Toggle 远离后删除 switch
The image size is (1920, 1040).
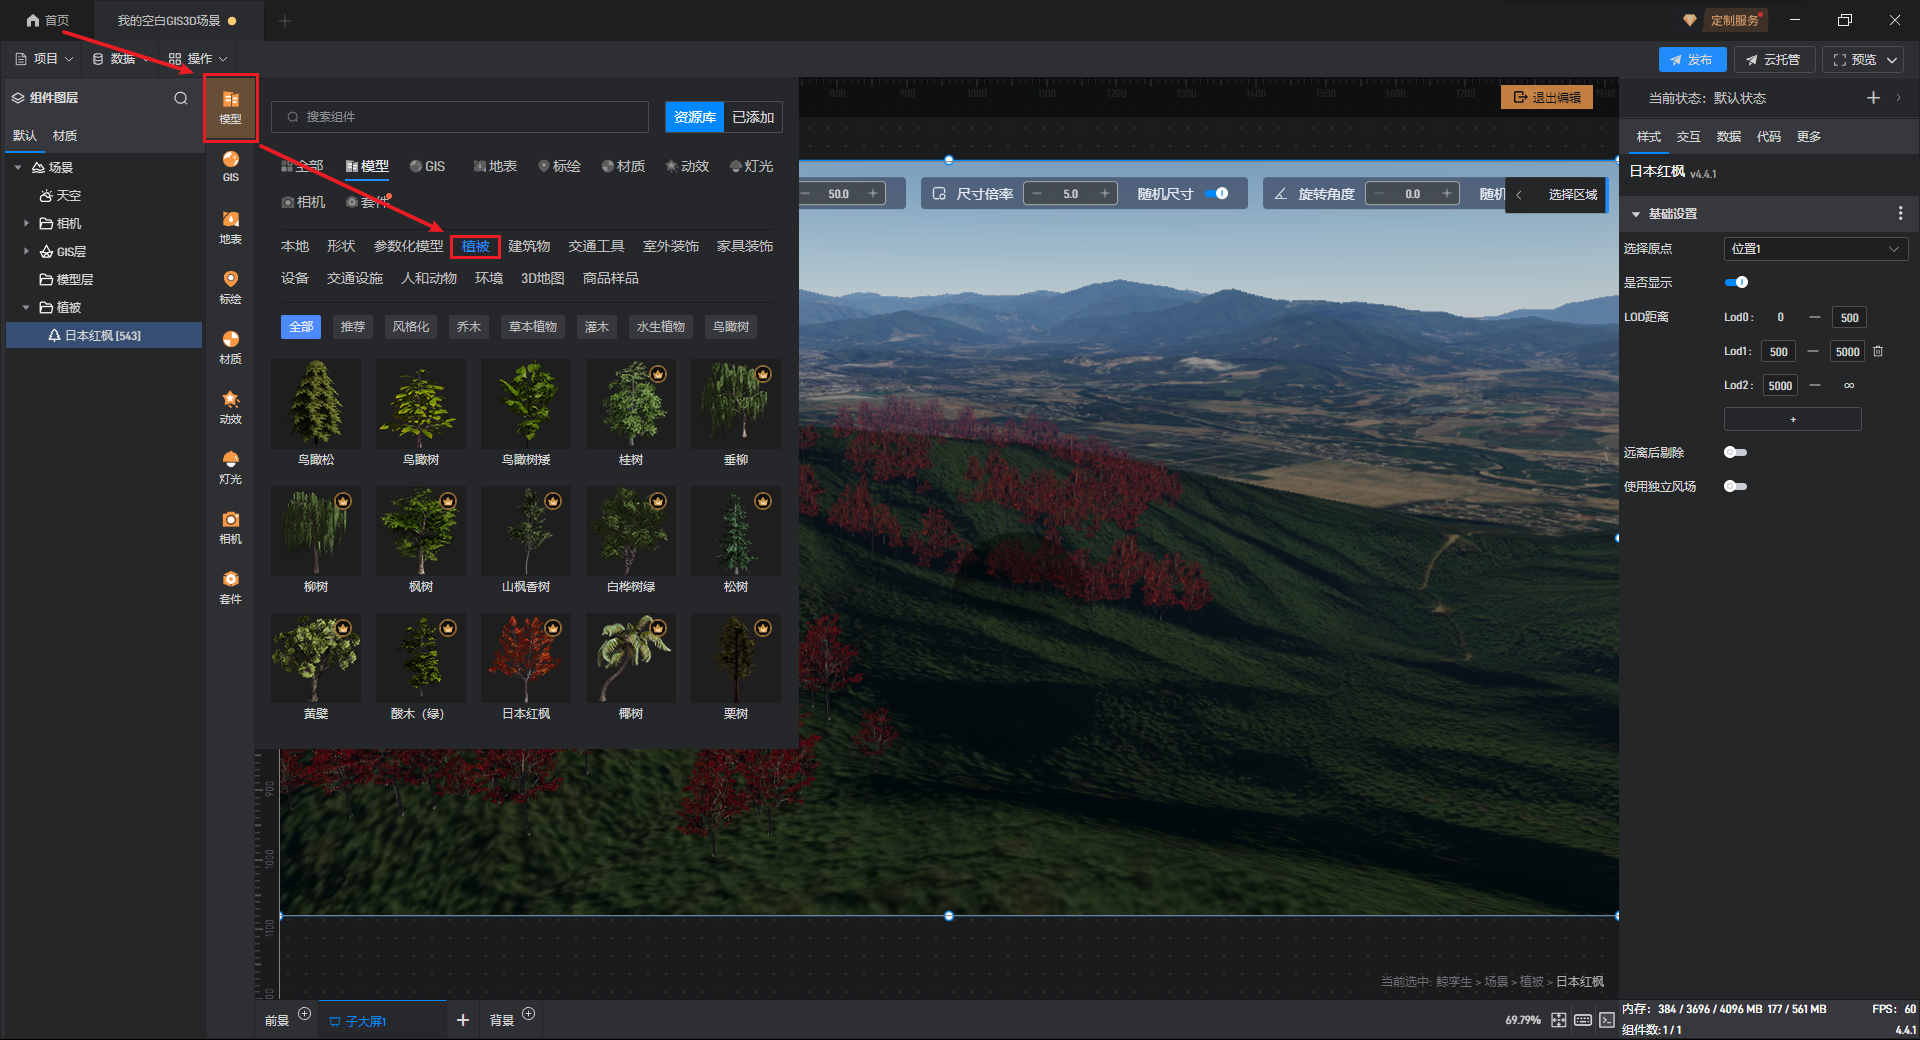coord(1736,452)
